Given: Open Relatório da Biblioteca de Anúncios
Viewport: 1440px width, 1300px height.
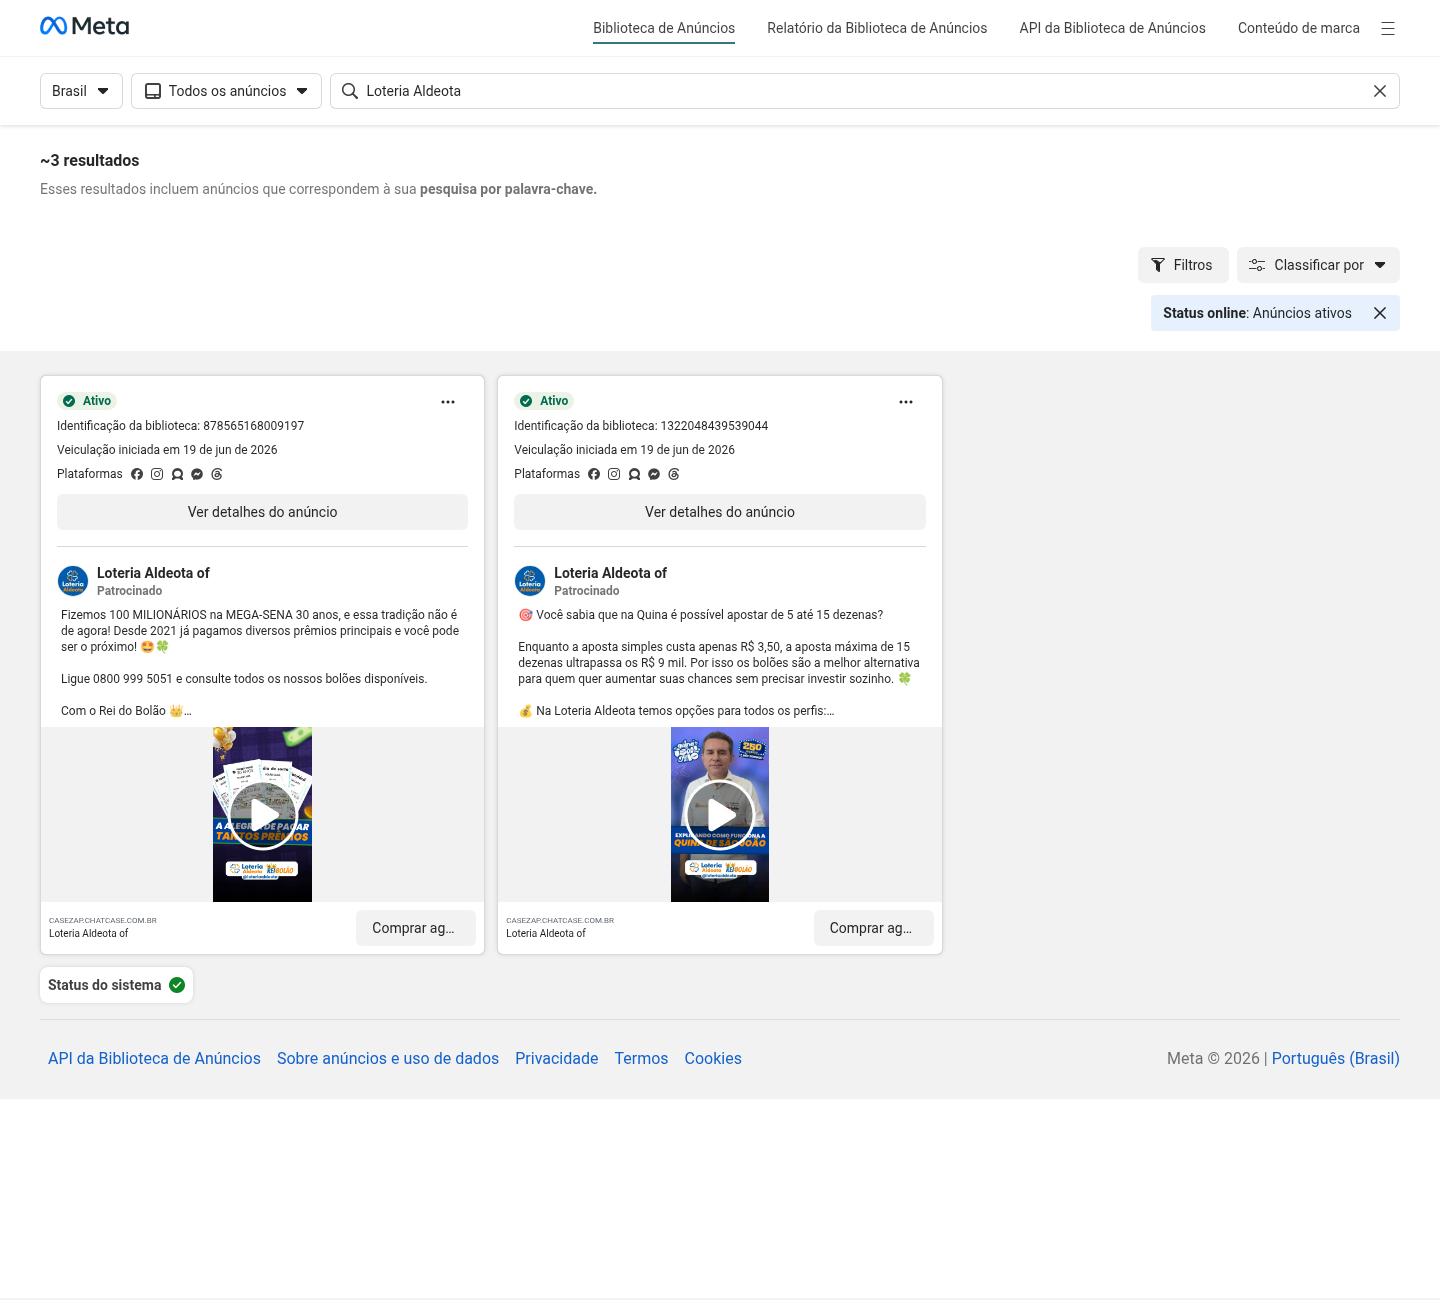Looking at the screenshot, I should [877, 28].
